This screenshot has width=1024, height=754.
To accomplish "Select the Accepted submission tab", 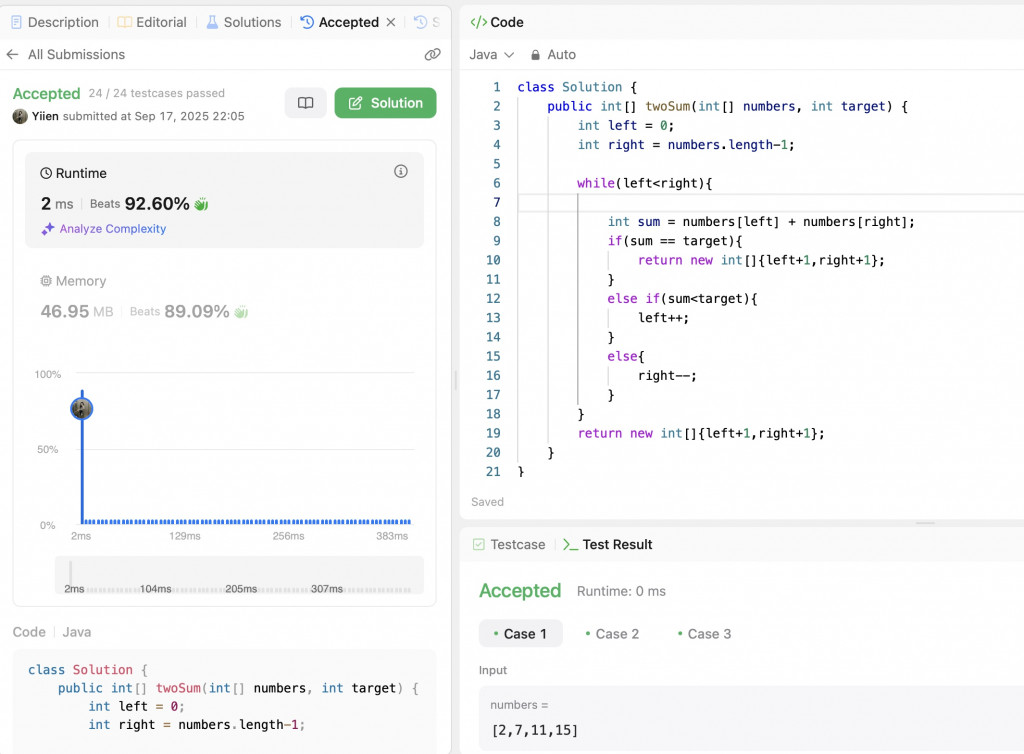I will [x=340, y=22].
